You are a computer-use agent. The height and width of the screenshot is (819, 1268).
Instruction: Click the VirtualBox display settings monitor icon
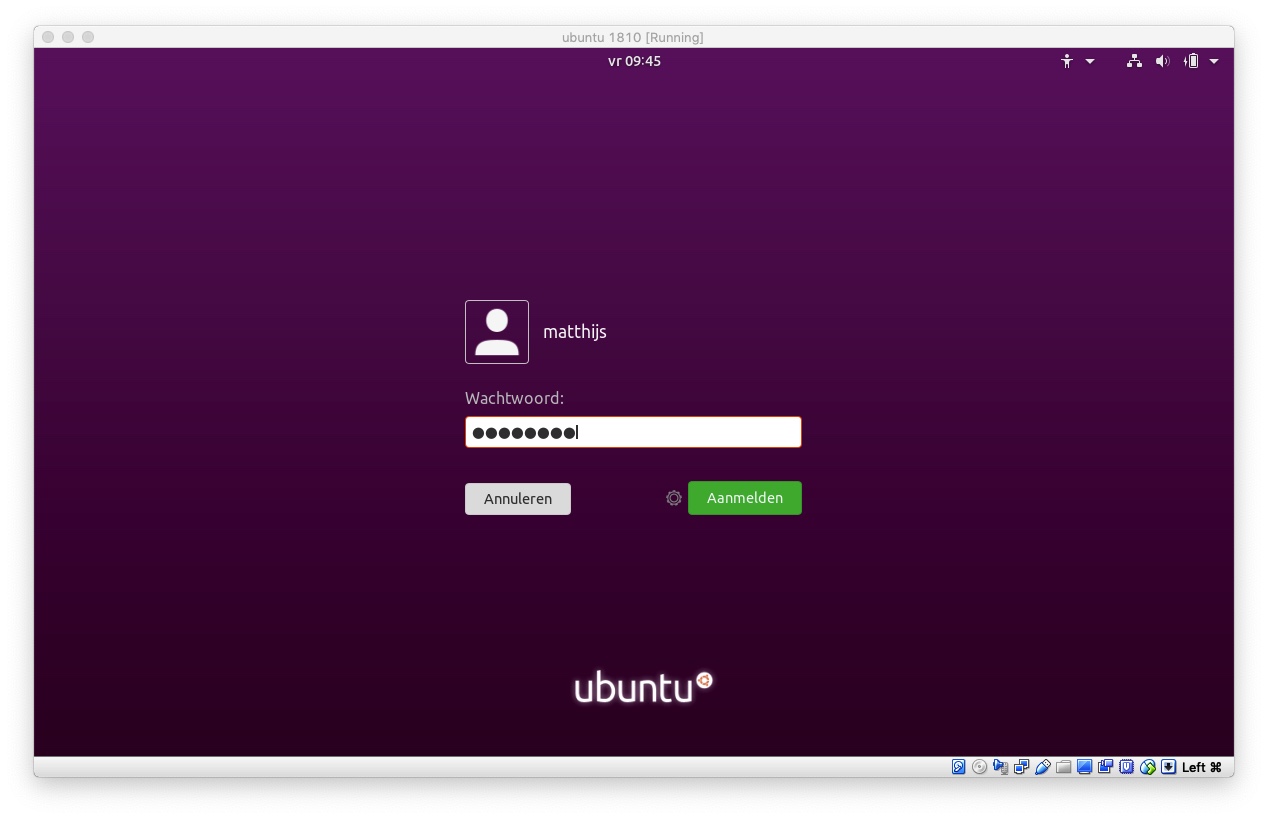[1085, 767]
